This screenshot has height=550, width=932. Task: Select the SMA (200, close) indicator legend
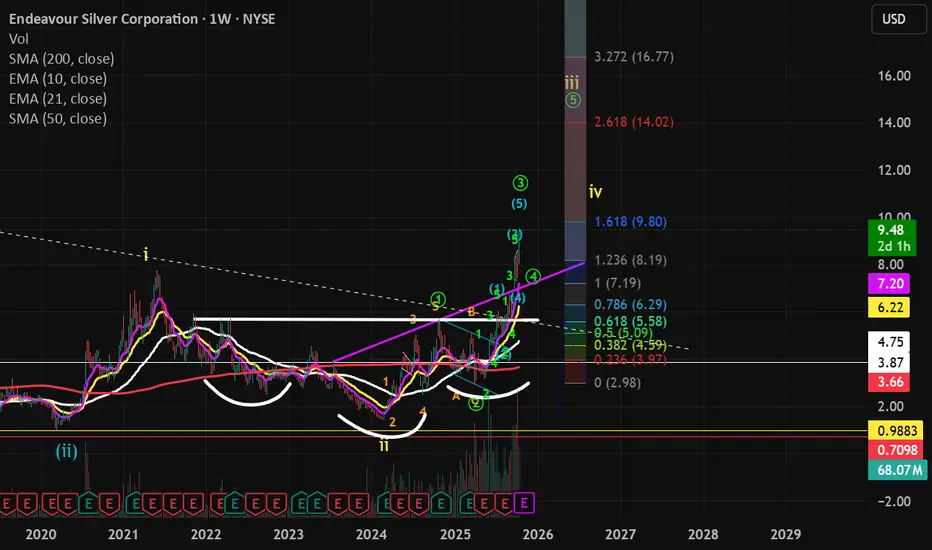click(61, 59)
